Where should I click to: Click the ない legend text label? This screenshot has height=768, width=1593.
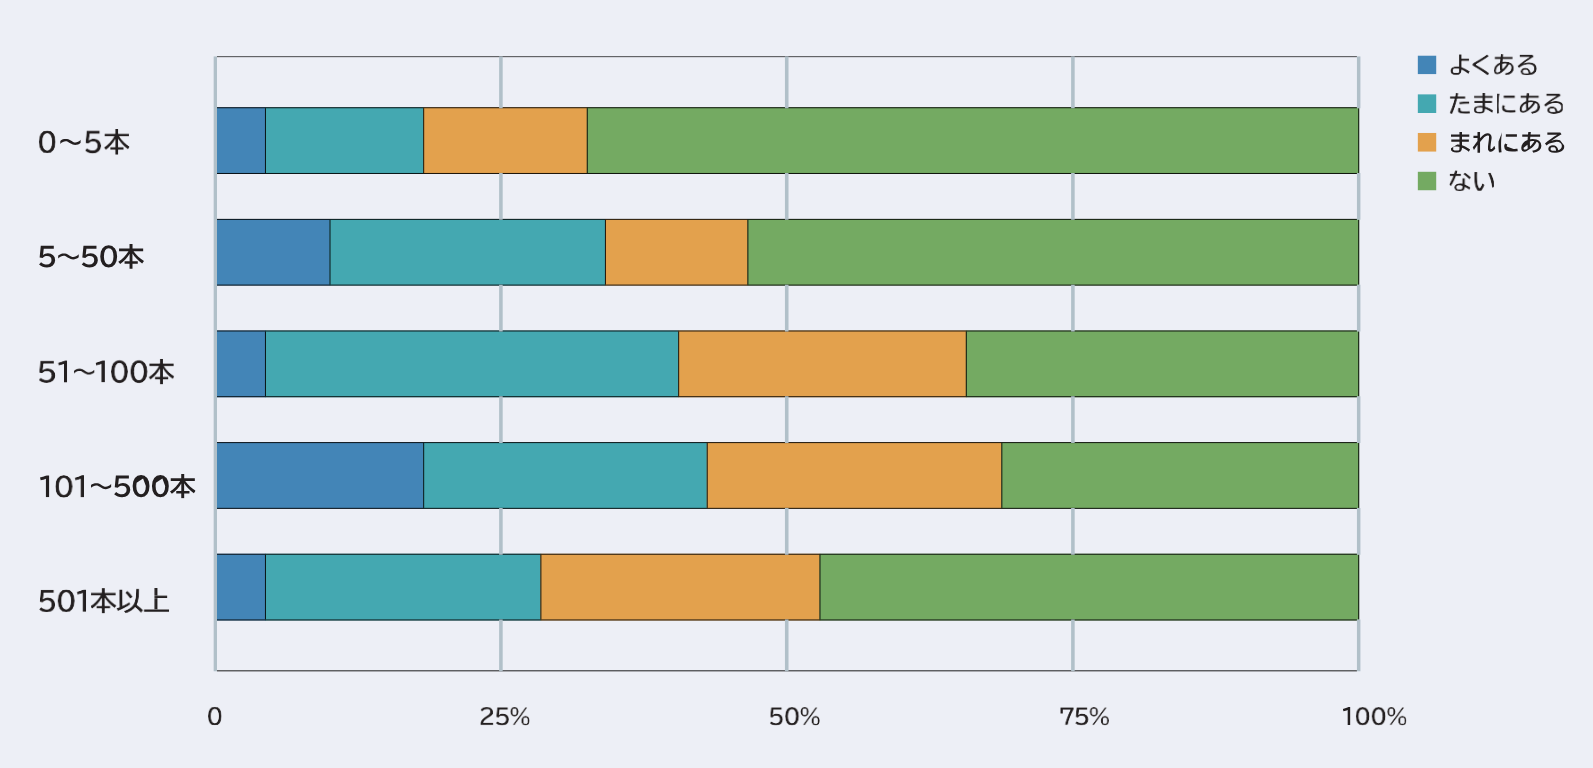1472,181
